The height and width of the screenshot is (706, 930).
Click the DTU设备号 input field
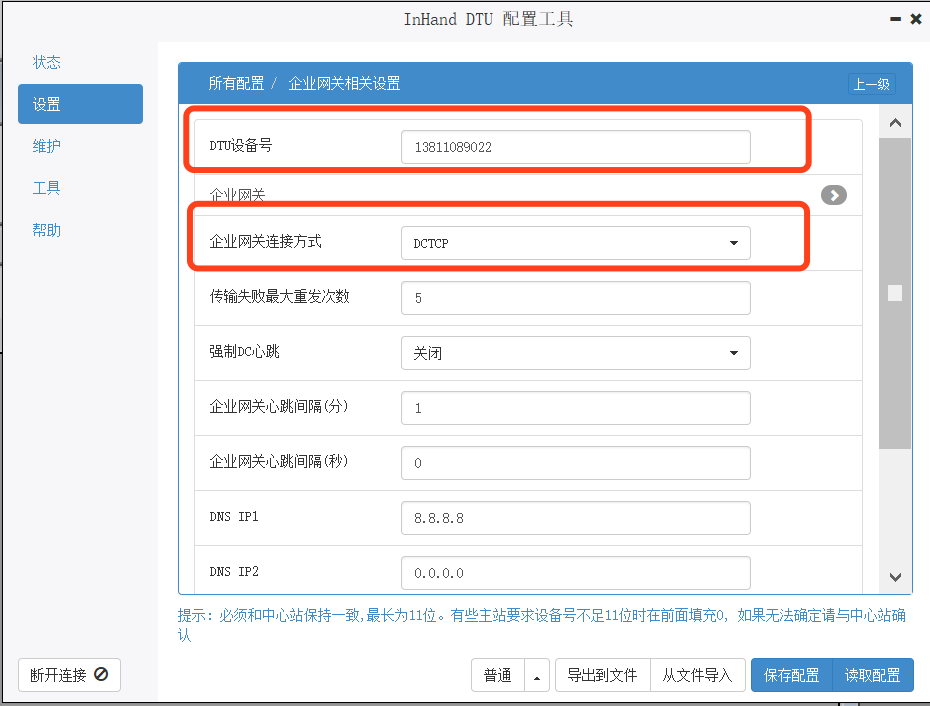pos(575,147)
